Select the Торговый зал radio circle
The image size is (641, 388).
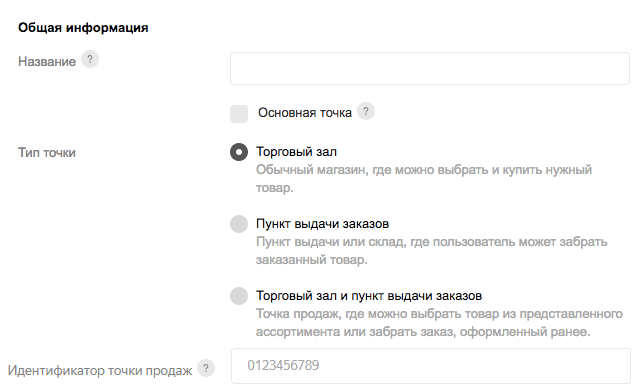point(239,152)
